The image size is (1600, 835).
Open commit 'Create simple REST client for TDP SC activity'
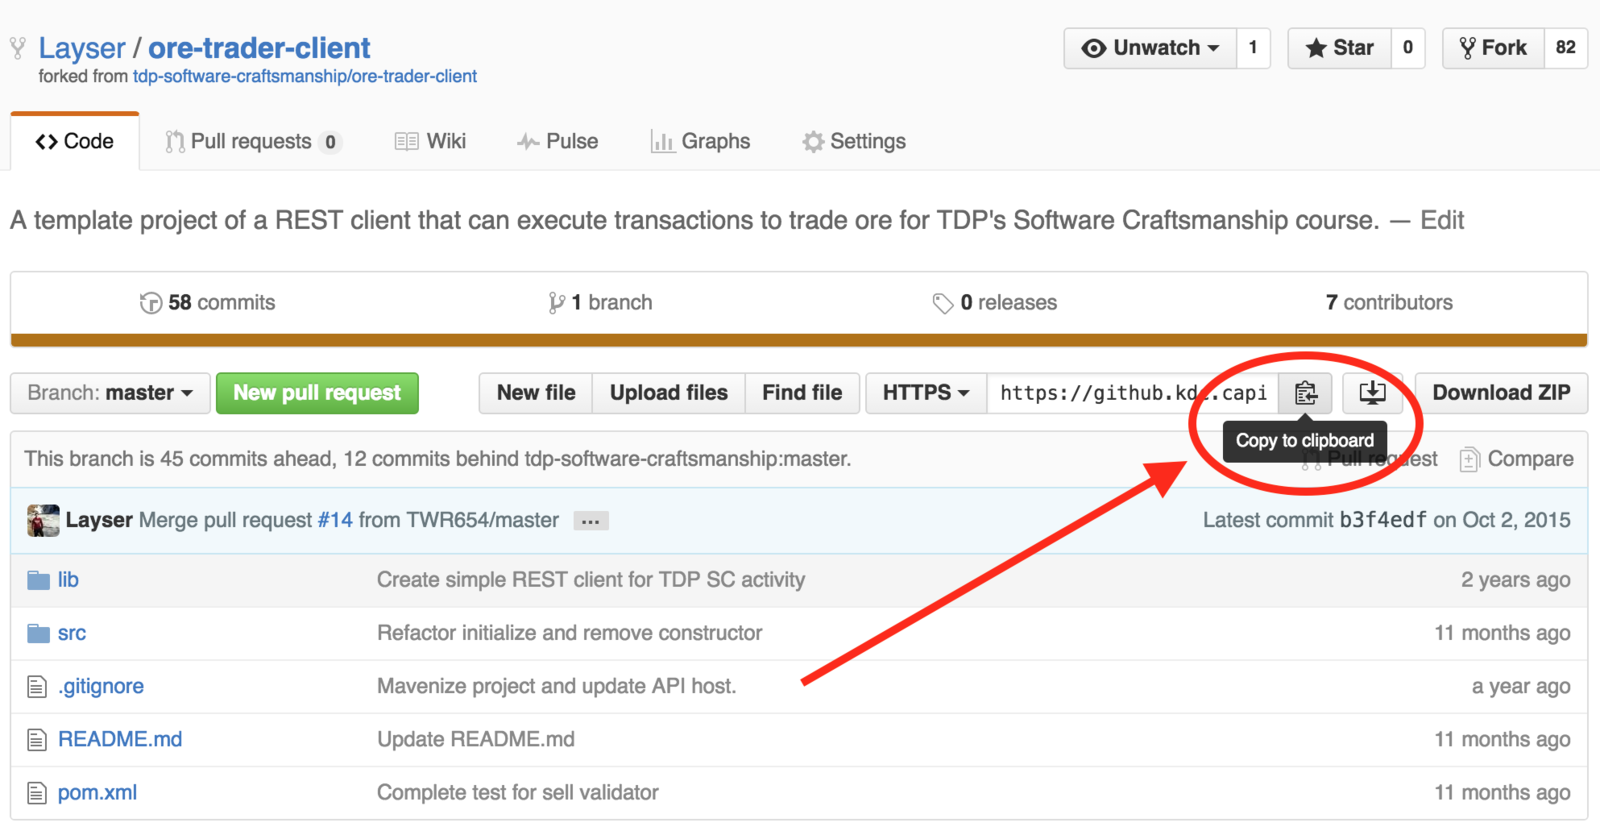[x=591, y=580]
